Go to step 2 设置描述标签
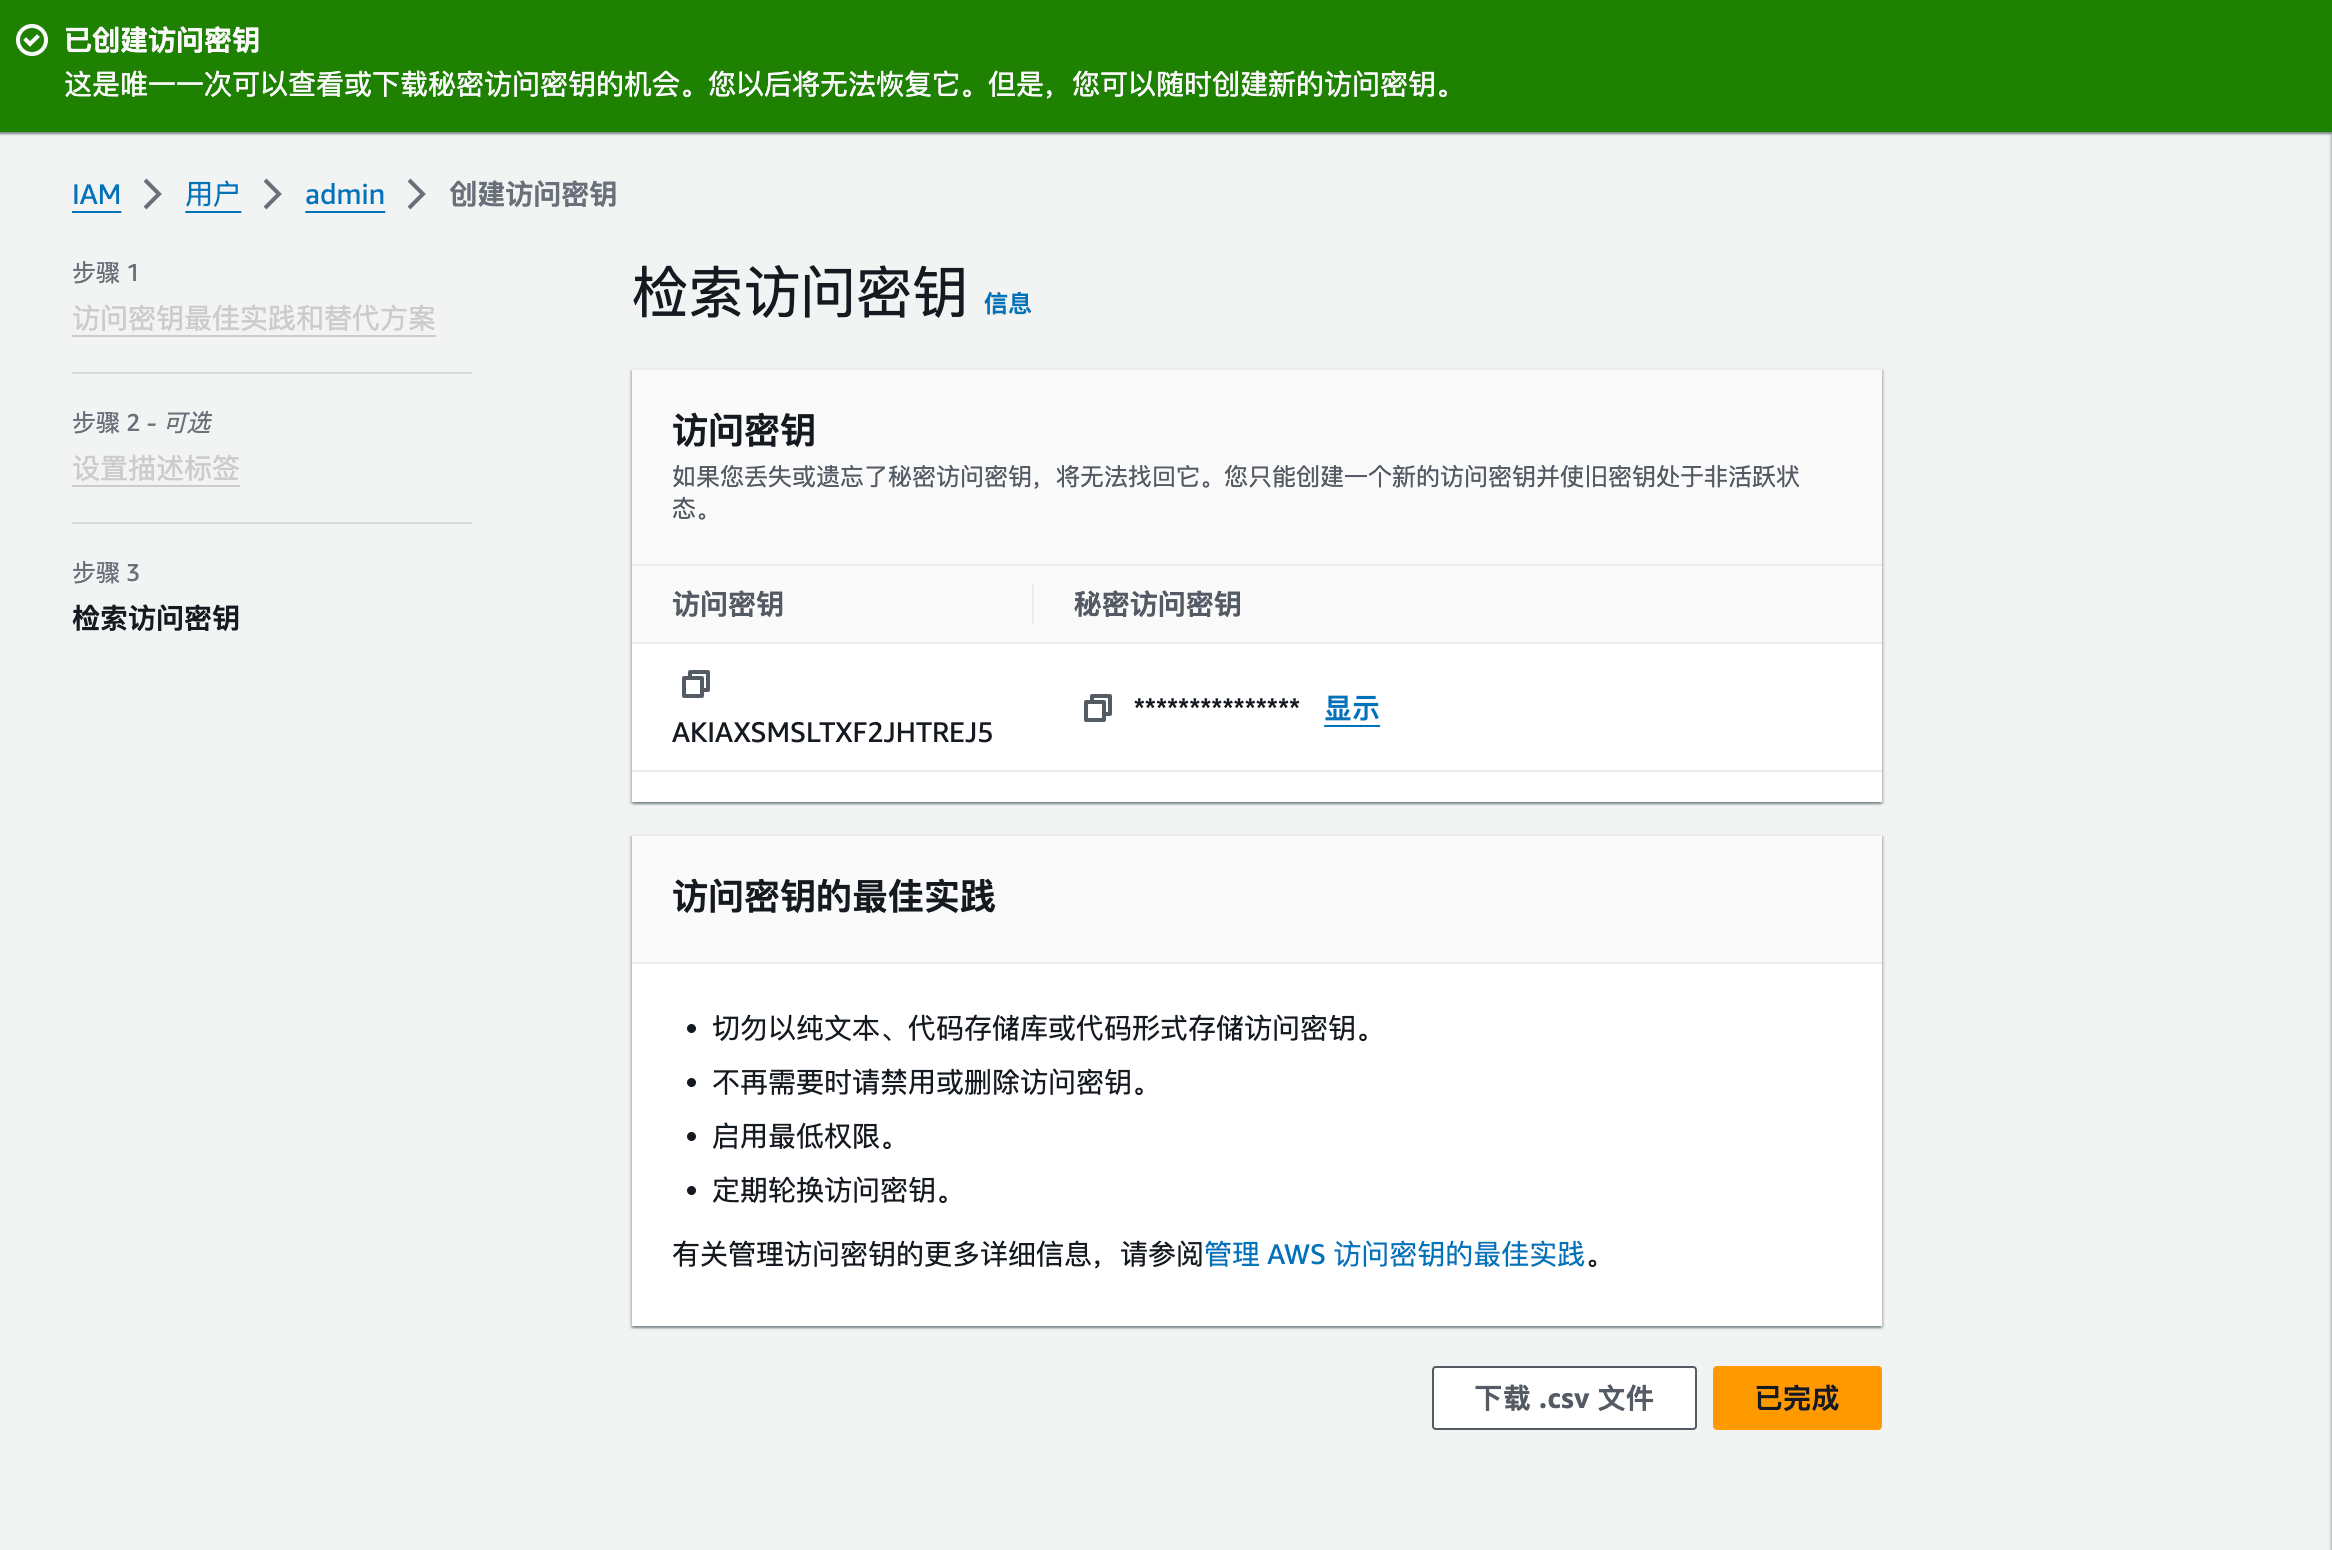Viewport: 2332px width, 1550px height. (x=156, y=468)
